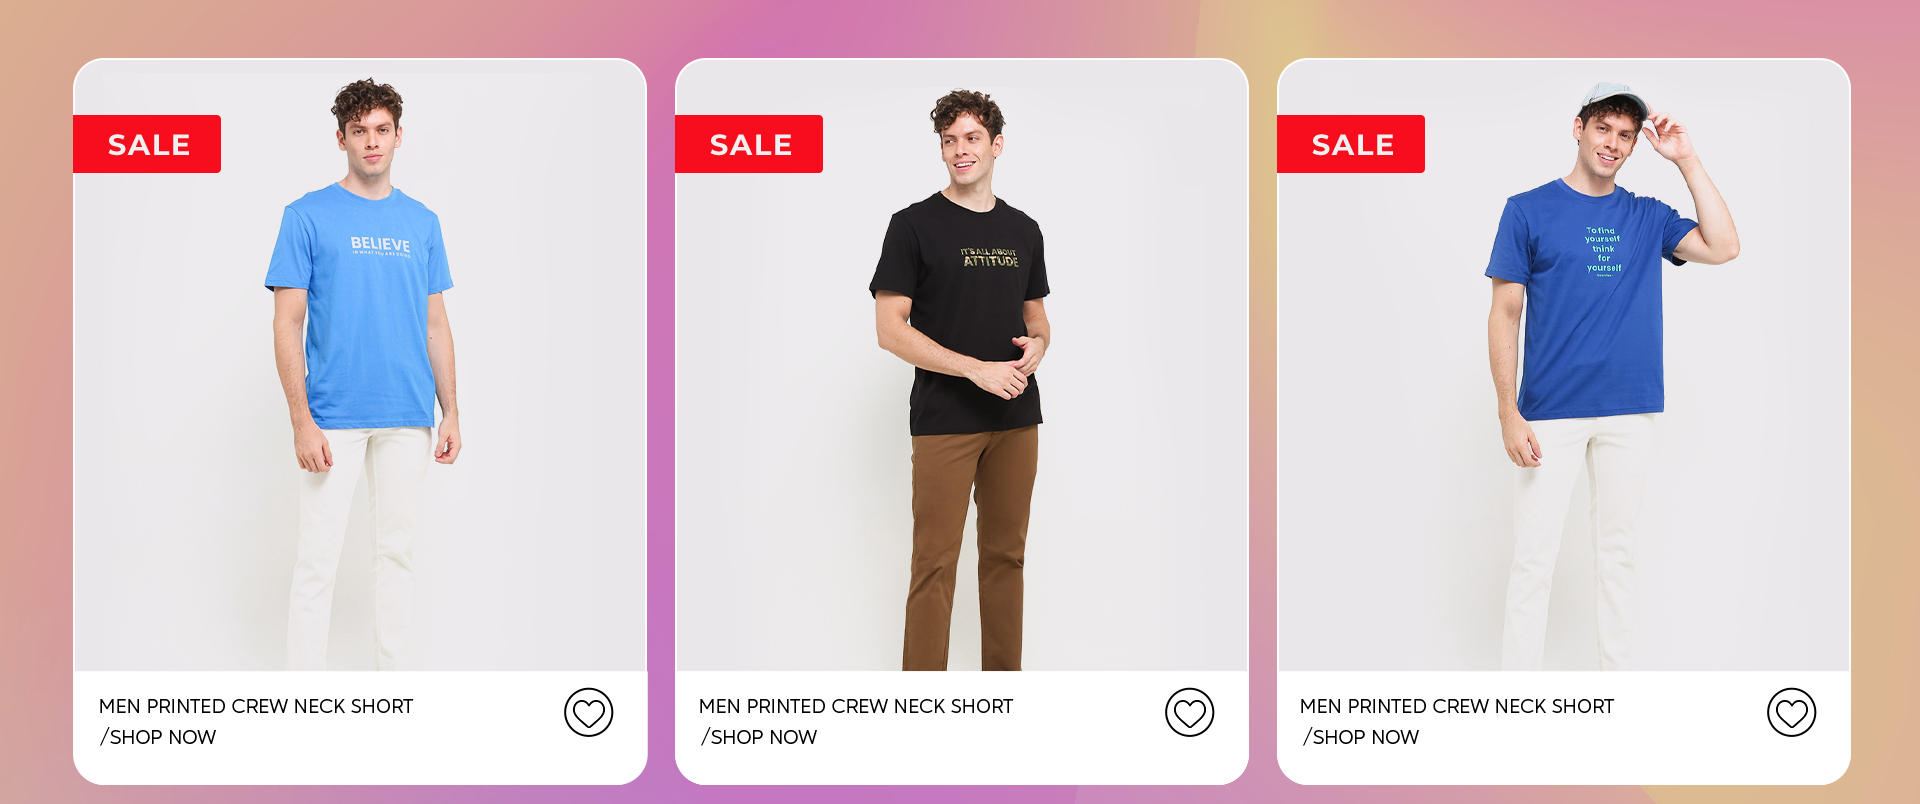View black ATTITUDE t-shirt model photo
This screenshot has width=1920, height=804.
click(962, 365)
